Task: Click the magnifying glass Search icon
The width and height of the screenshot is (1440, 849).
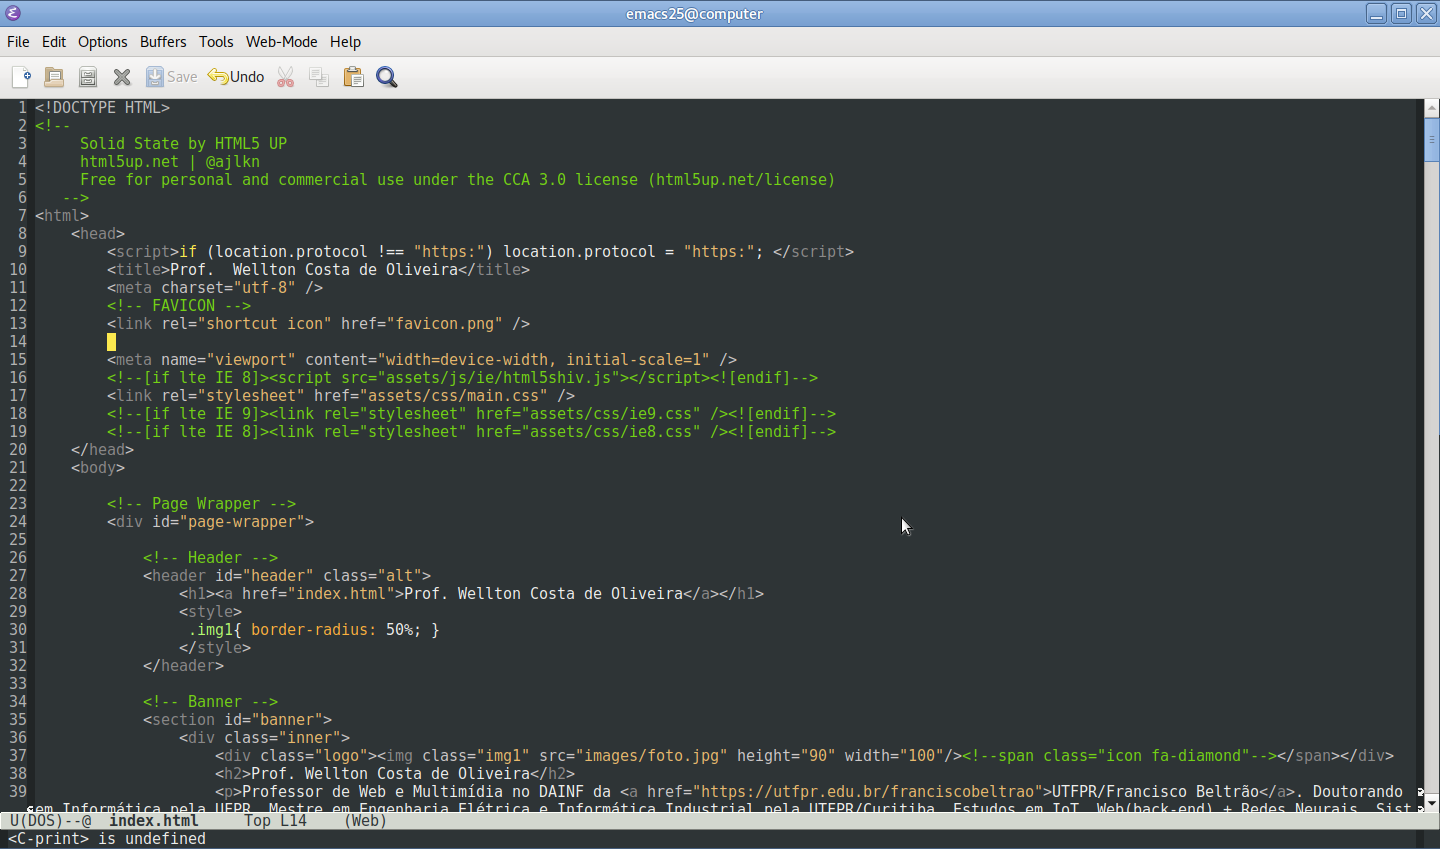Action: point(387,77)
